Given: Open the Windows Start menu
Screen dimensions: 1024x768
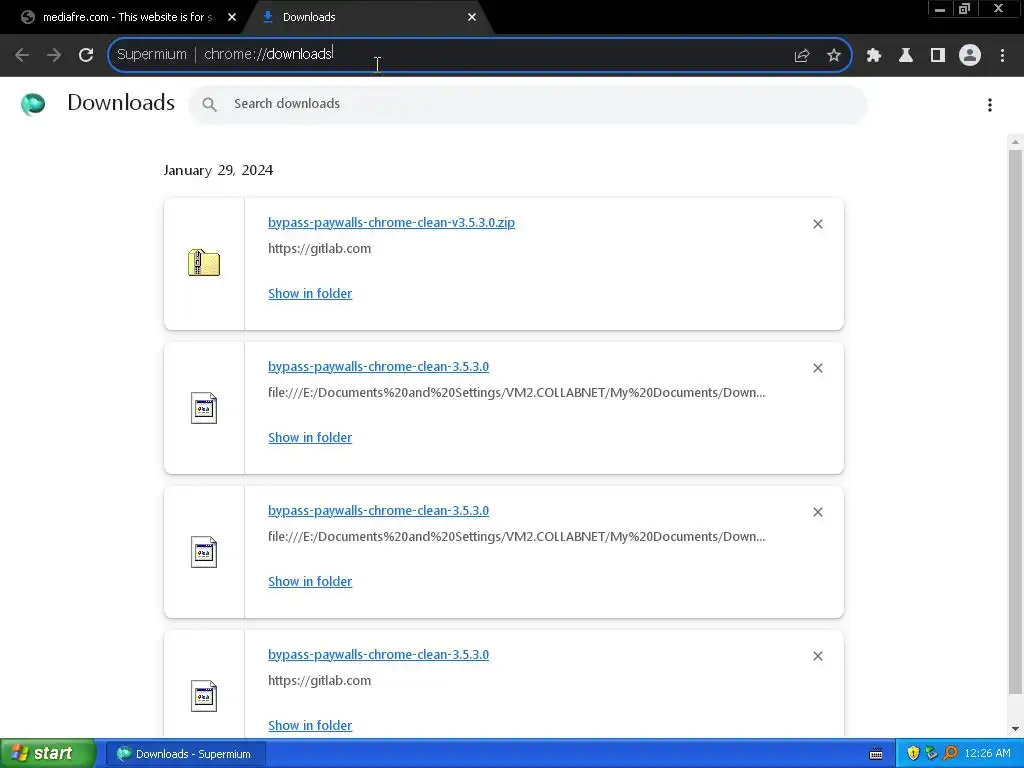Looking at the screenshot, I should coord(48,754).
